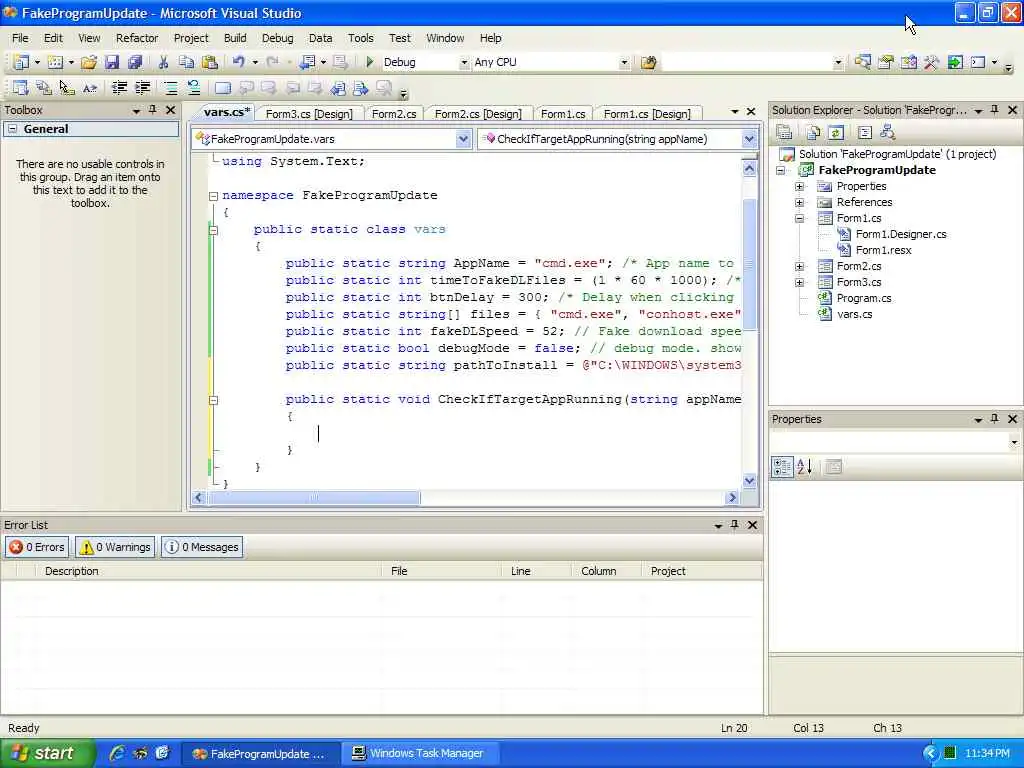
Task: Cut selection with the scissors icon
Action: tap(163, 62)
